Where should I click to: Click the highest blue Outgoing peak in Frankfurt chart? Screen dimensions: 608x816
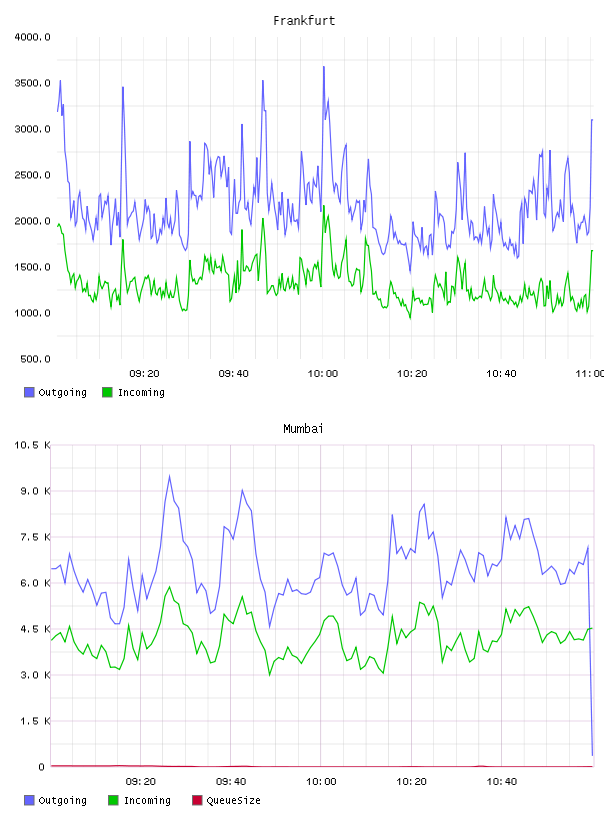(x=324, y=67)
